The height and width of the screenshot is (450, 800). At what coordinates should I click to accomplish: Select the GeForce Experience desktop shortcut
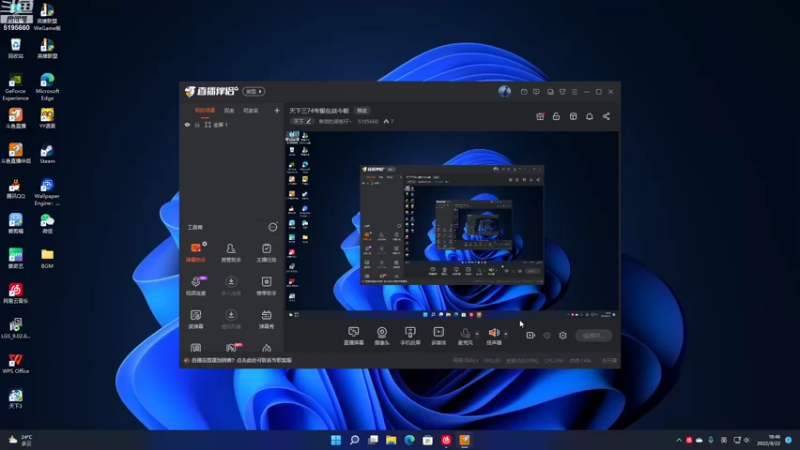point(15,87)
